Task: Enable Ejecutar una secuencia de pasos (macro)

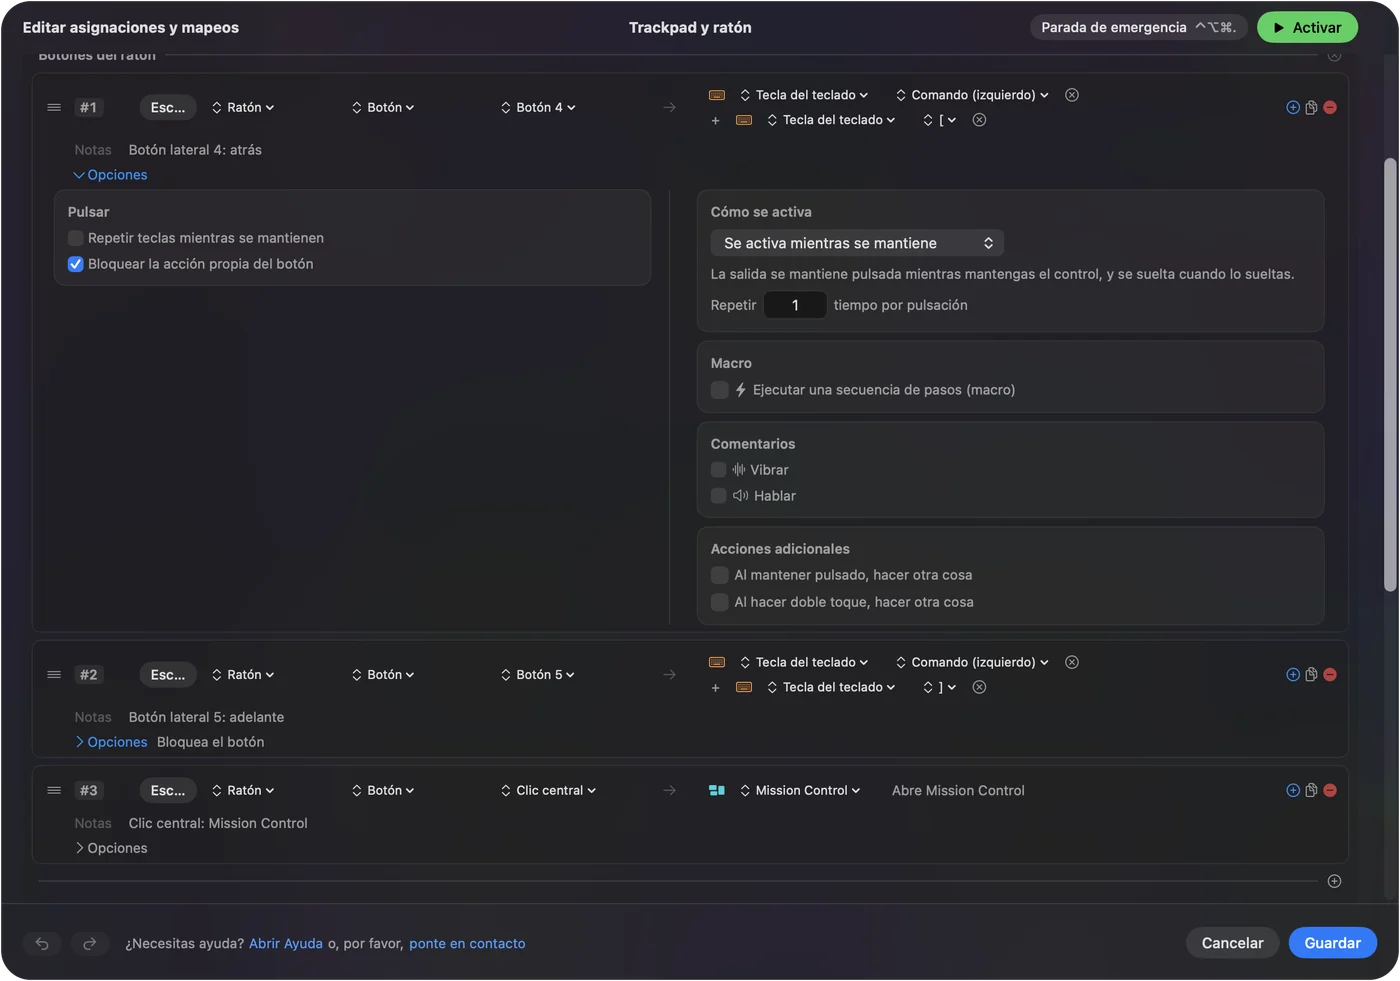Action: click(x=719, y=390)
